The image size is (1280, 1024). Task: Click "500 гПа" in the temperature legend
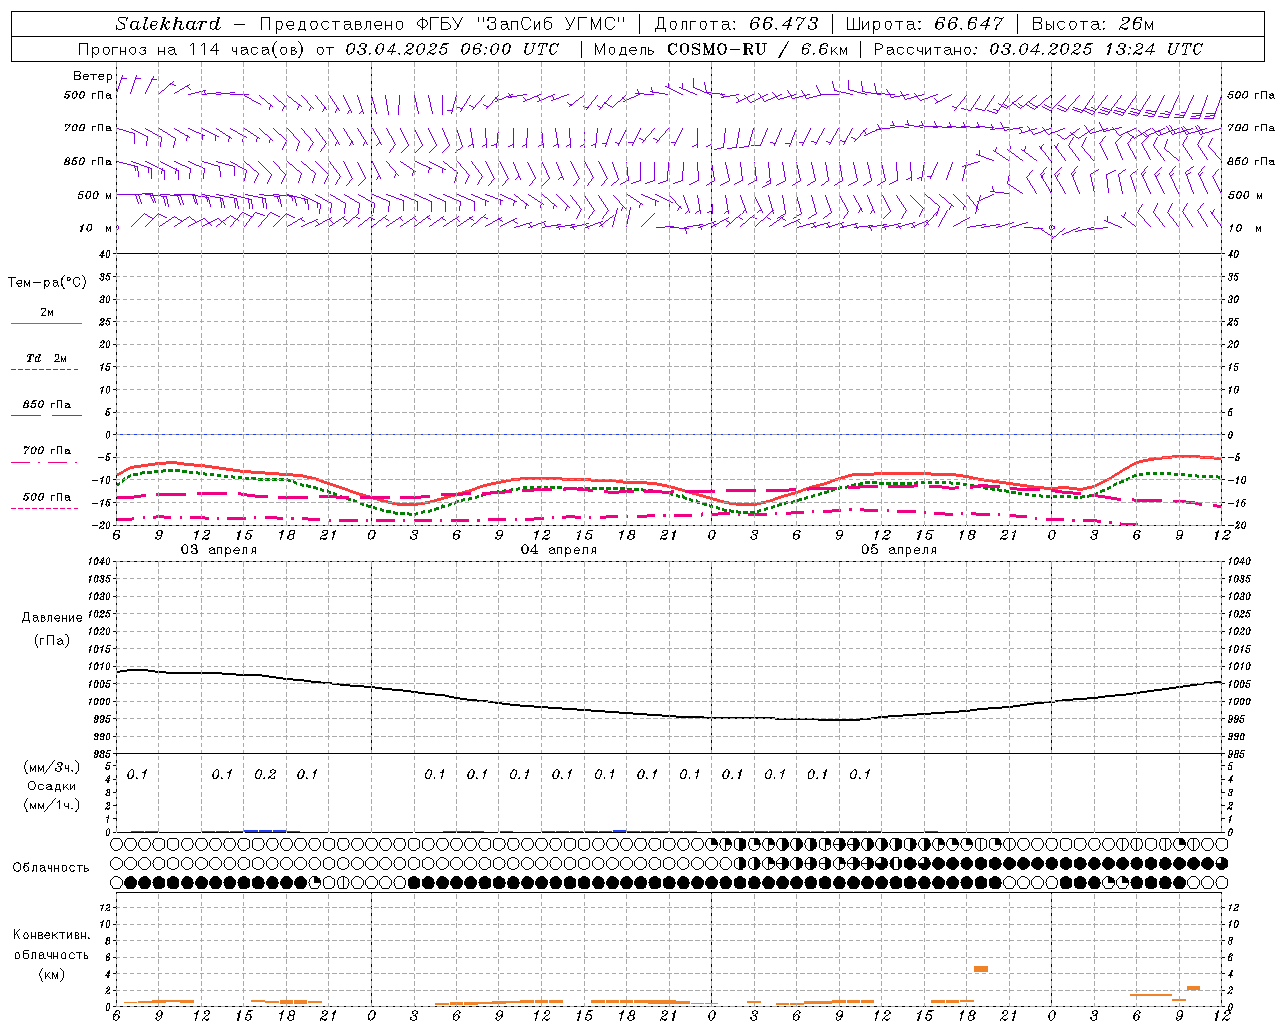pos(47,497)
